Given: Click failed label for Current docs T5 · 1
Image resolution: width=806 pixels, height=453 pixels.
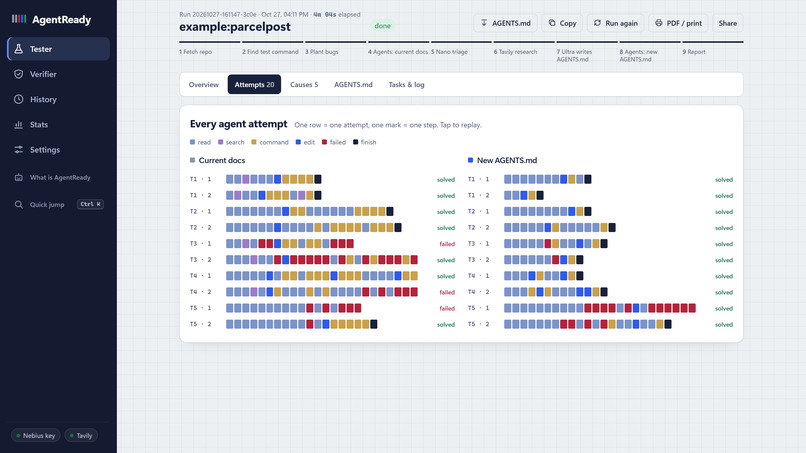Looking at the screenshot, I should [447, 309].
